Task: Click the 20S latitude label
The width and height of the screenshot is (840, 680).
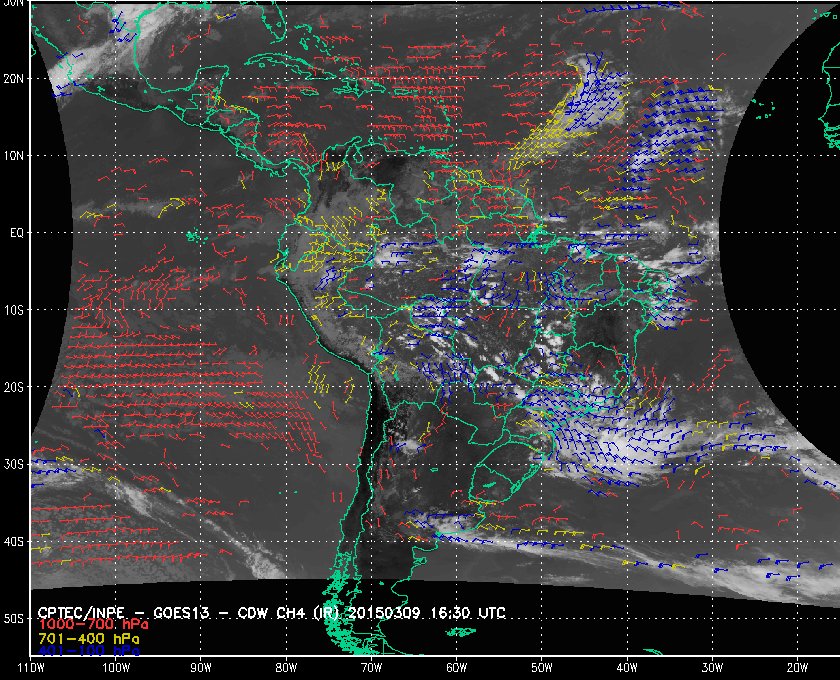Action: 15,387
